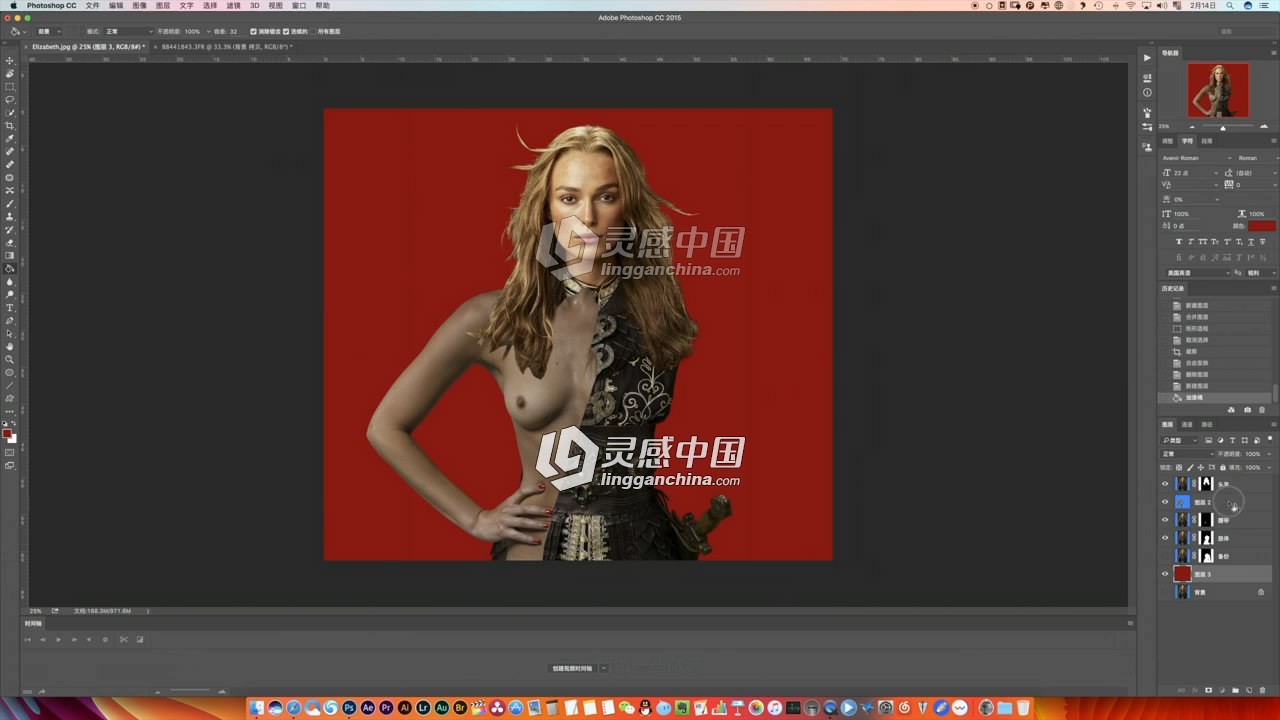The image size is (1280, 720).
Task: Click the Apple menu logo
Action: click(12, 5)
